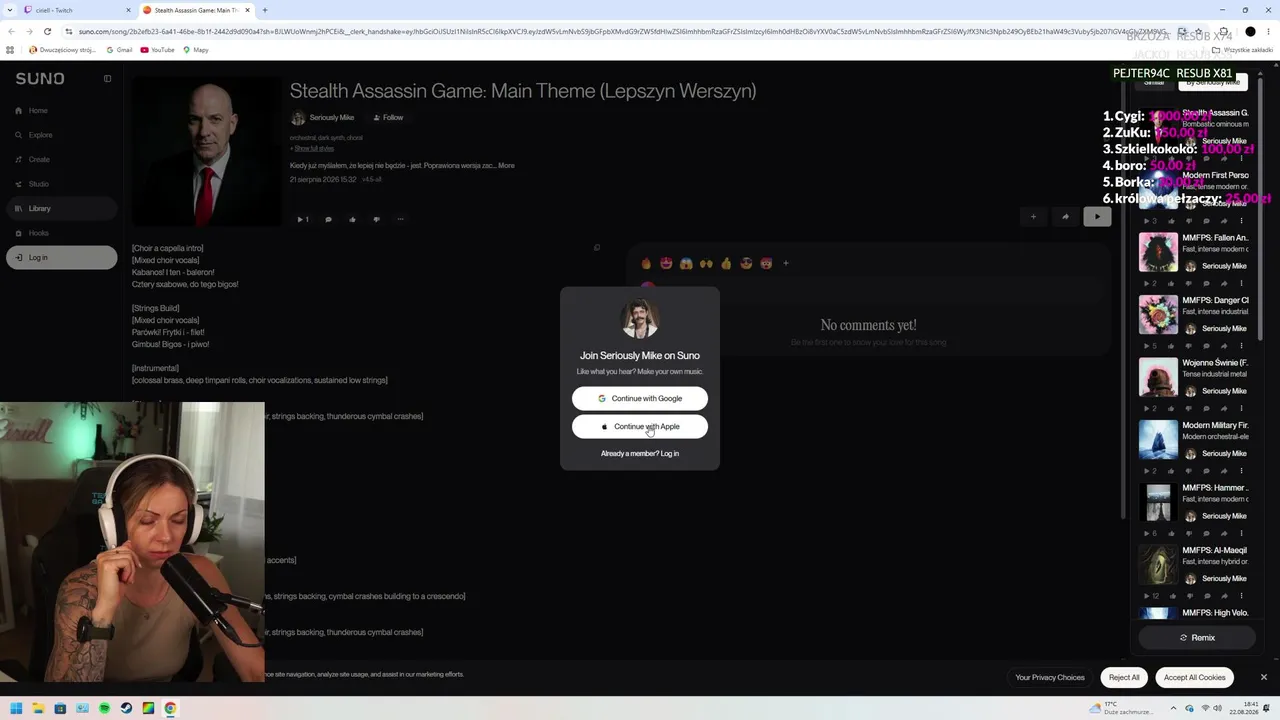React with the fire emoji

[x=646, y=263]
